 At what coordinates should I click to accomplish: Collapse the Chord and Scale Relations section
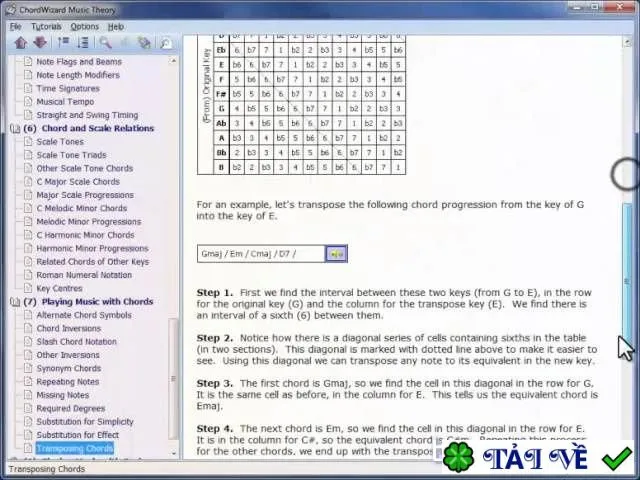click(15, 129)
